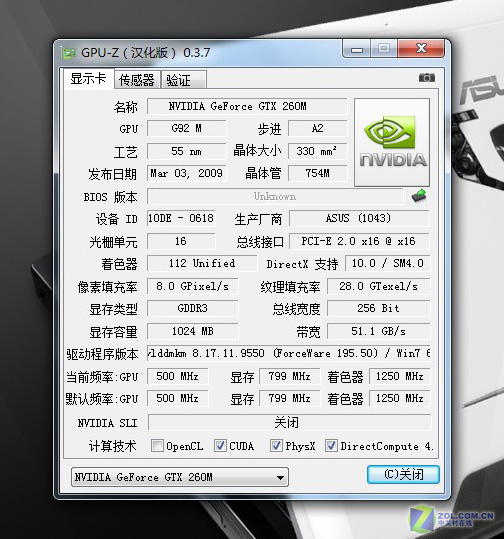Click the memory type GDDR3 field
Viewport: 504px width, 539px height.
193,308
